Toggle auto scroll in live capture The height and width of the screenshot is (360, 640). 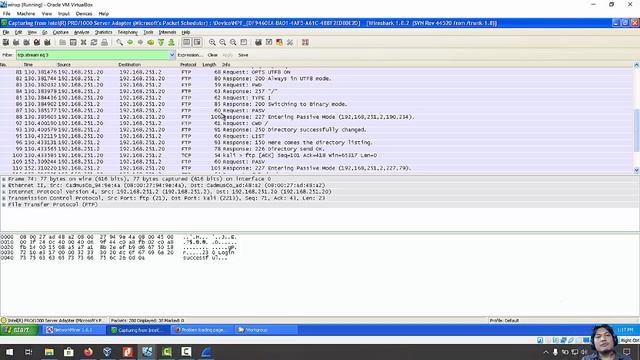(x=197, y=42)
